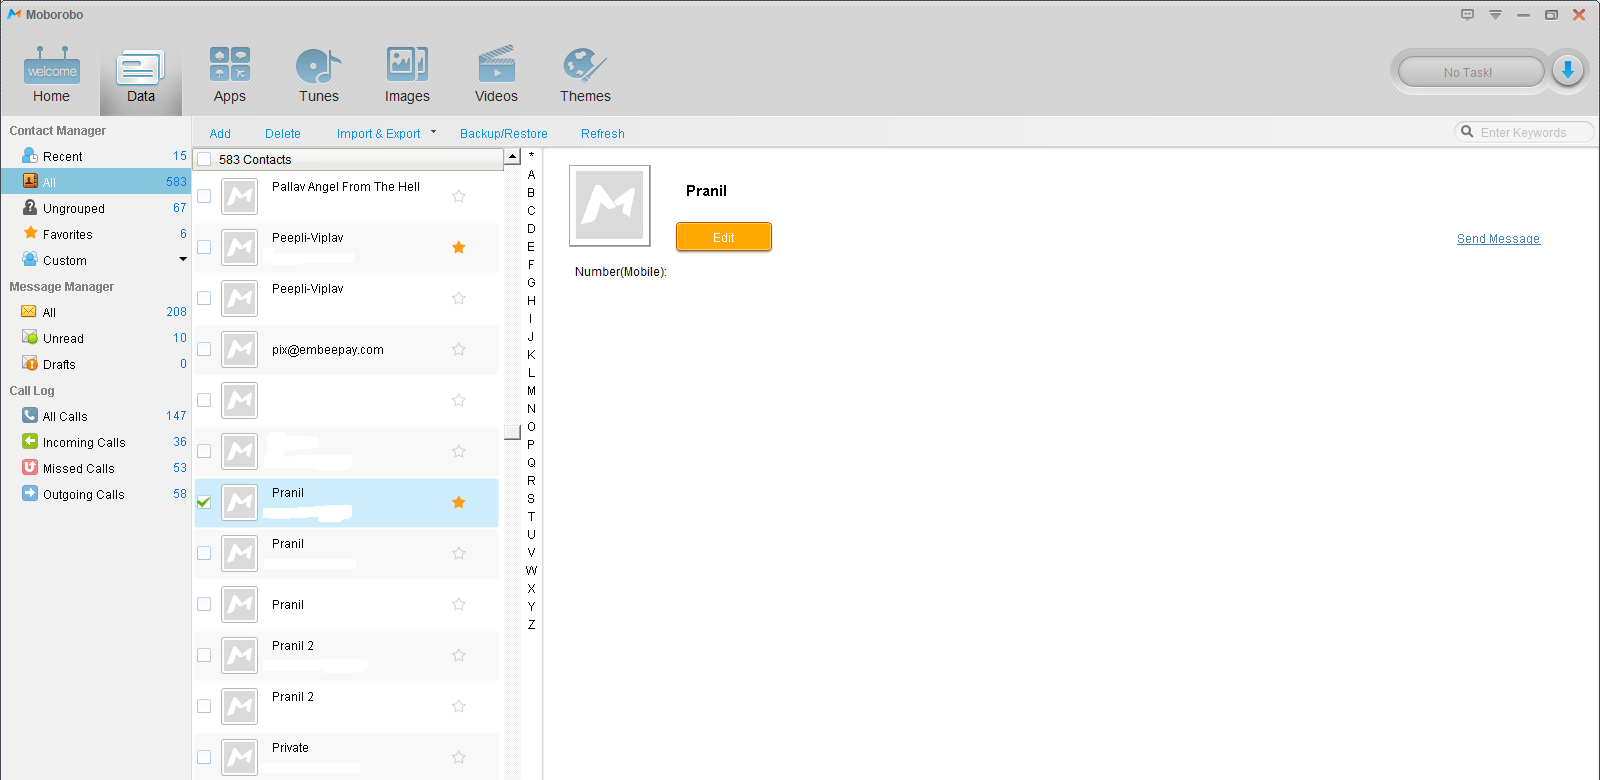Image resolution: width=1600 pixels, height=780 pixels.
Task: Show Ungrouped contacts
Action: 96,208
